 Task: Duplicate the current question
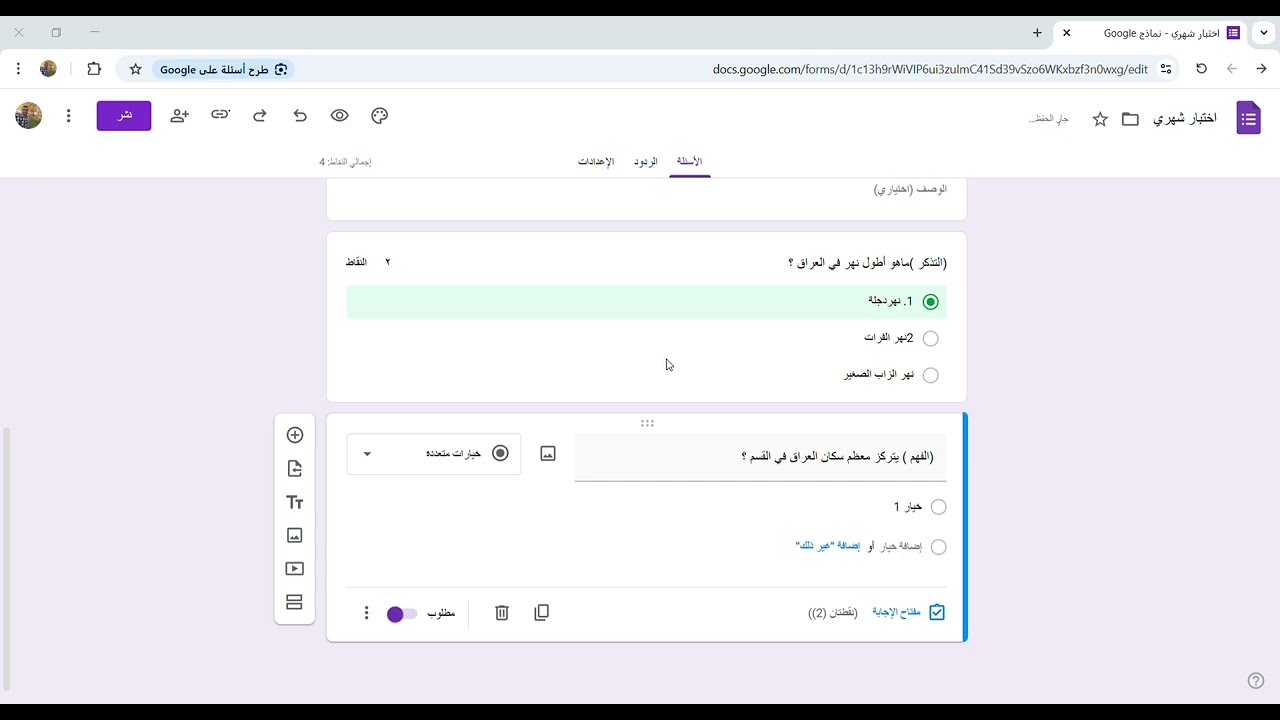point(542,613)
